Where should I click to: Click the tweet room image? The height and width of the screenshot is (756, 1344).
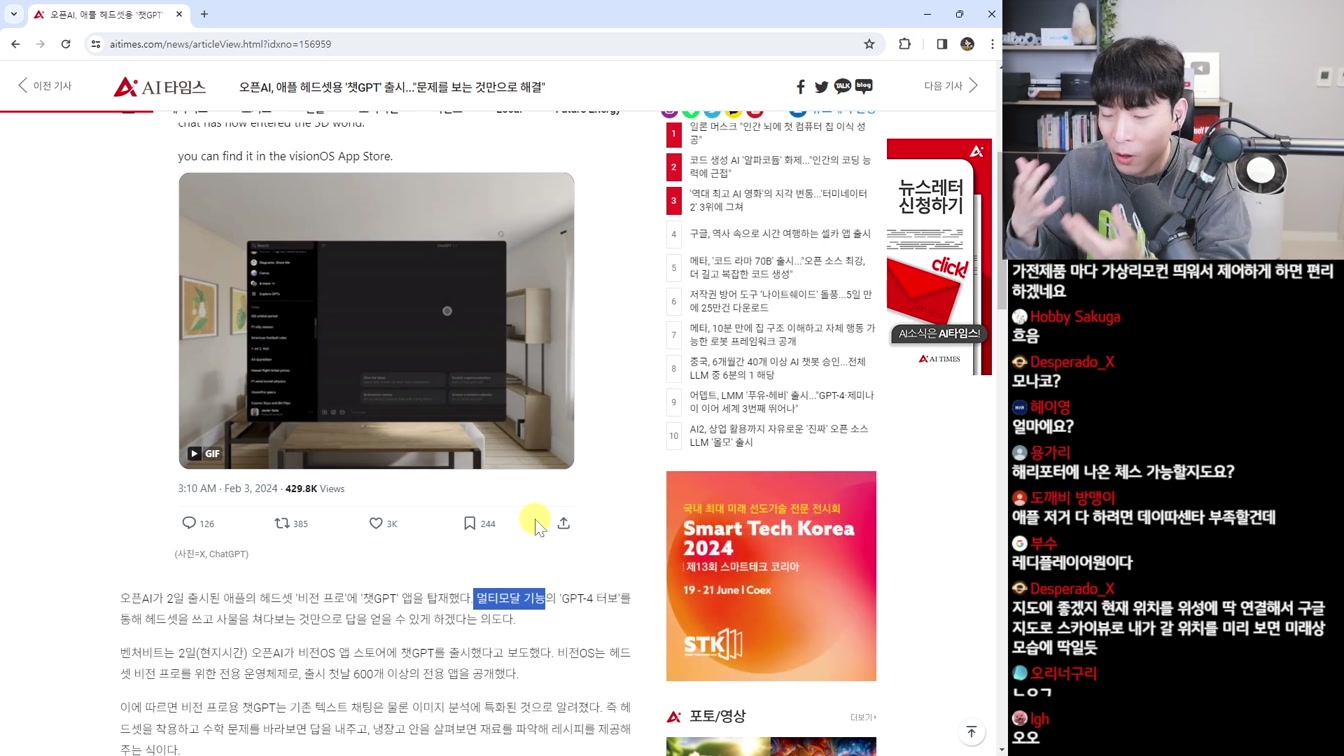pyautogui.click(x=376, y=321)
